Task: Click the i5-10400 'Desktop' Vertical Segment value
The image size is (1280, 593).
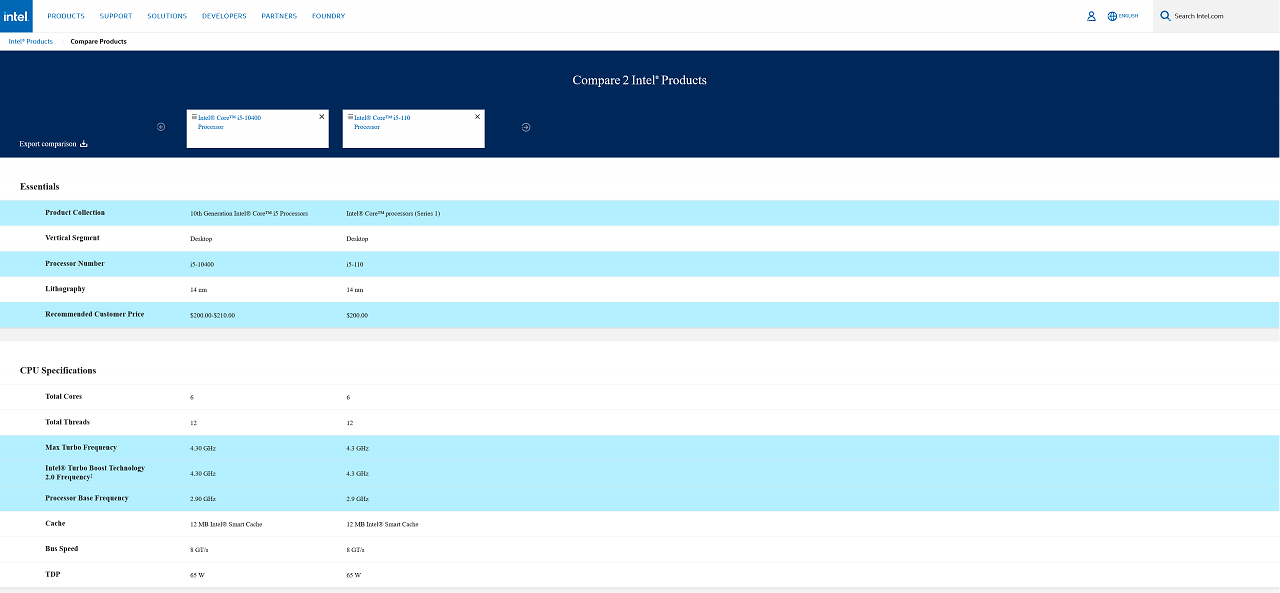Action: pos(201,239)
